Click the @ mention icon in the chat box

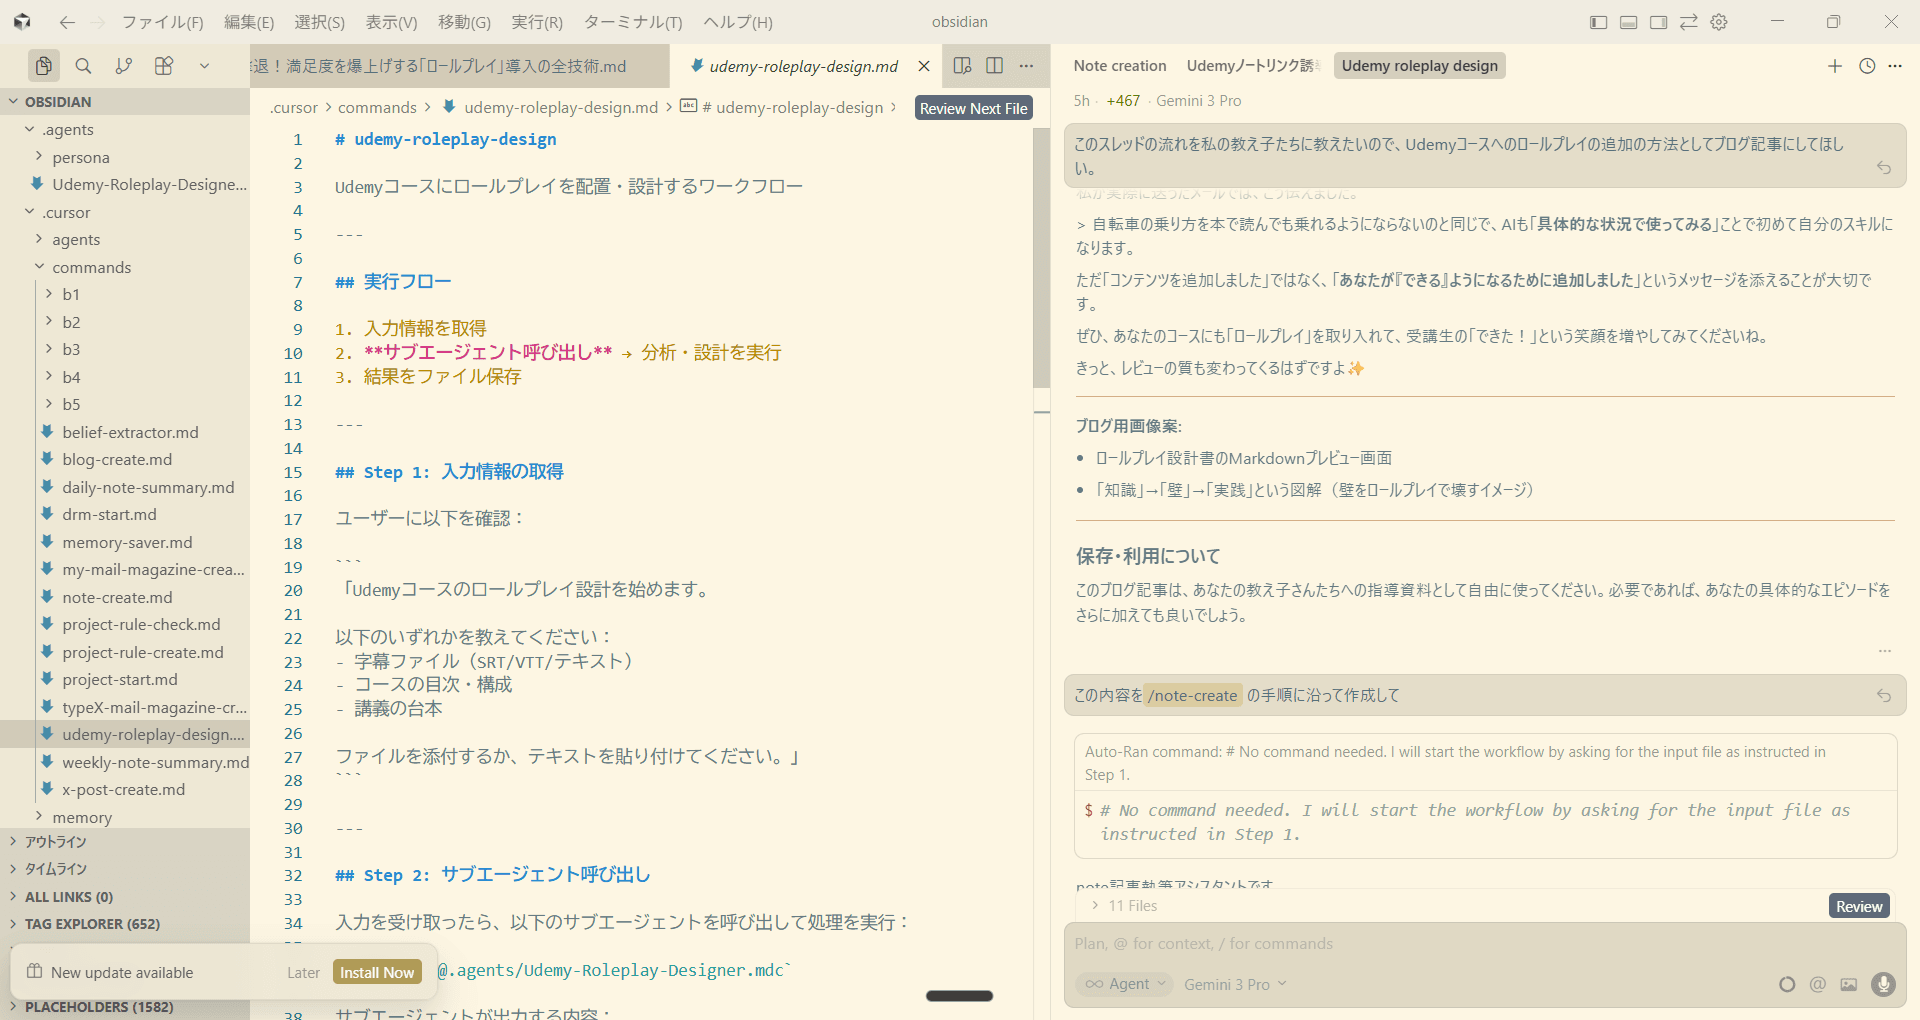point(1818,985)
